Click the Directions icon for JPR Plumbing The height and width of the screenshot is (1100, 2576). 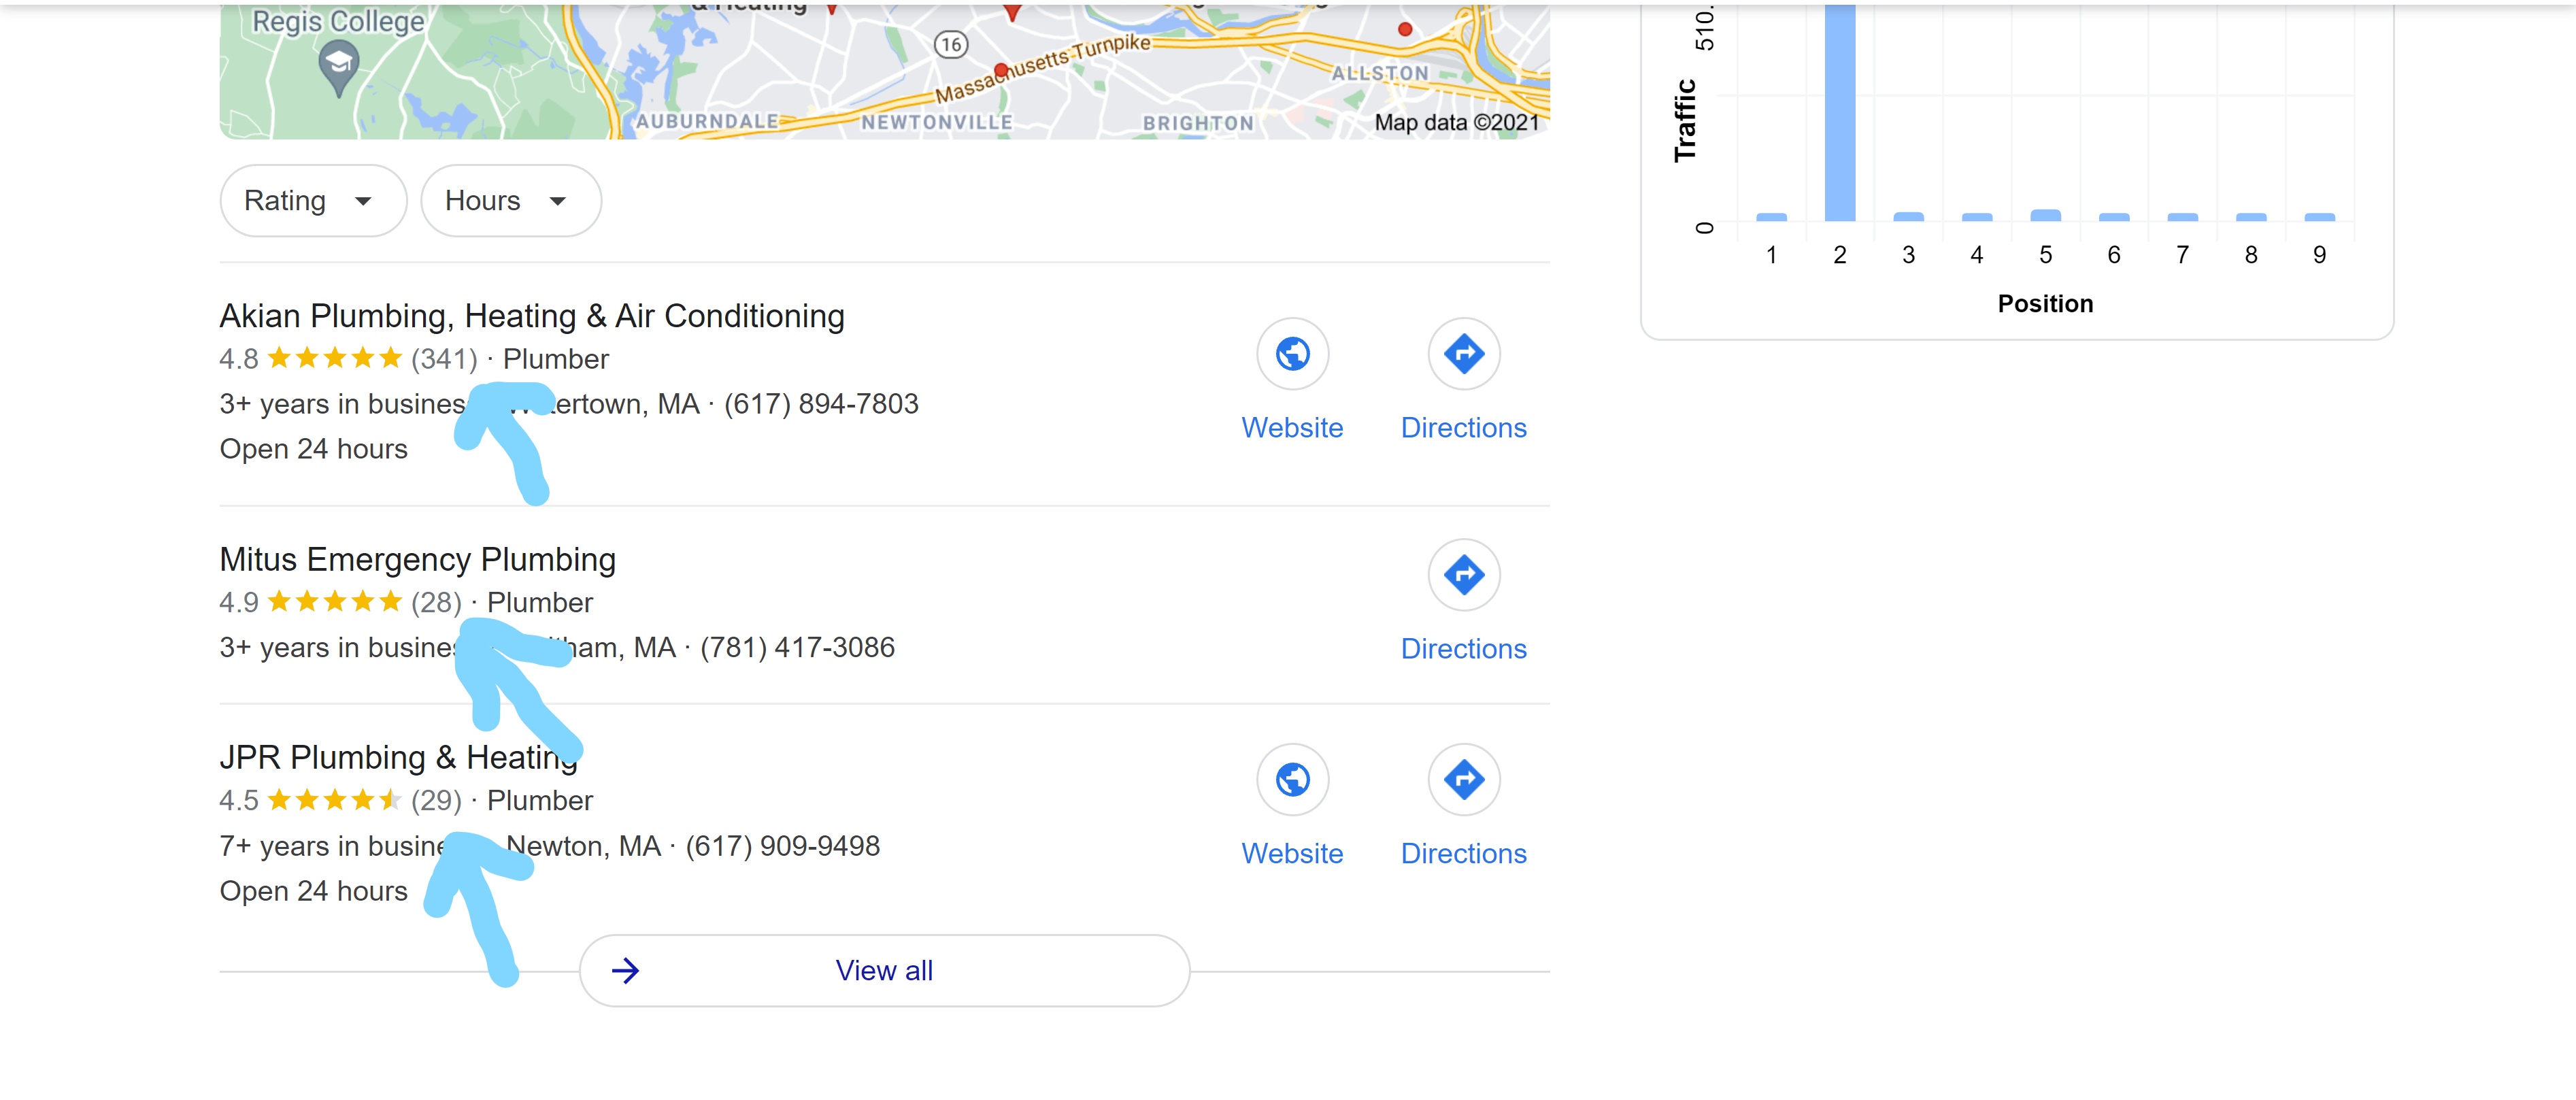[1464, 780]
